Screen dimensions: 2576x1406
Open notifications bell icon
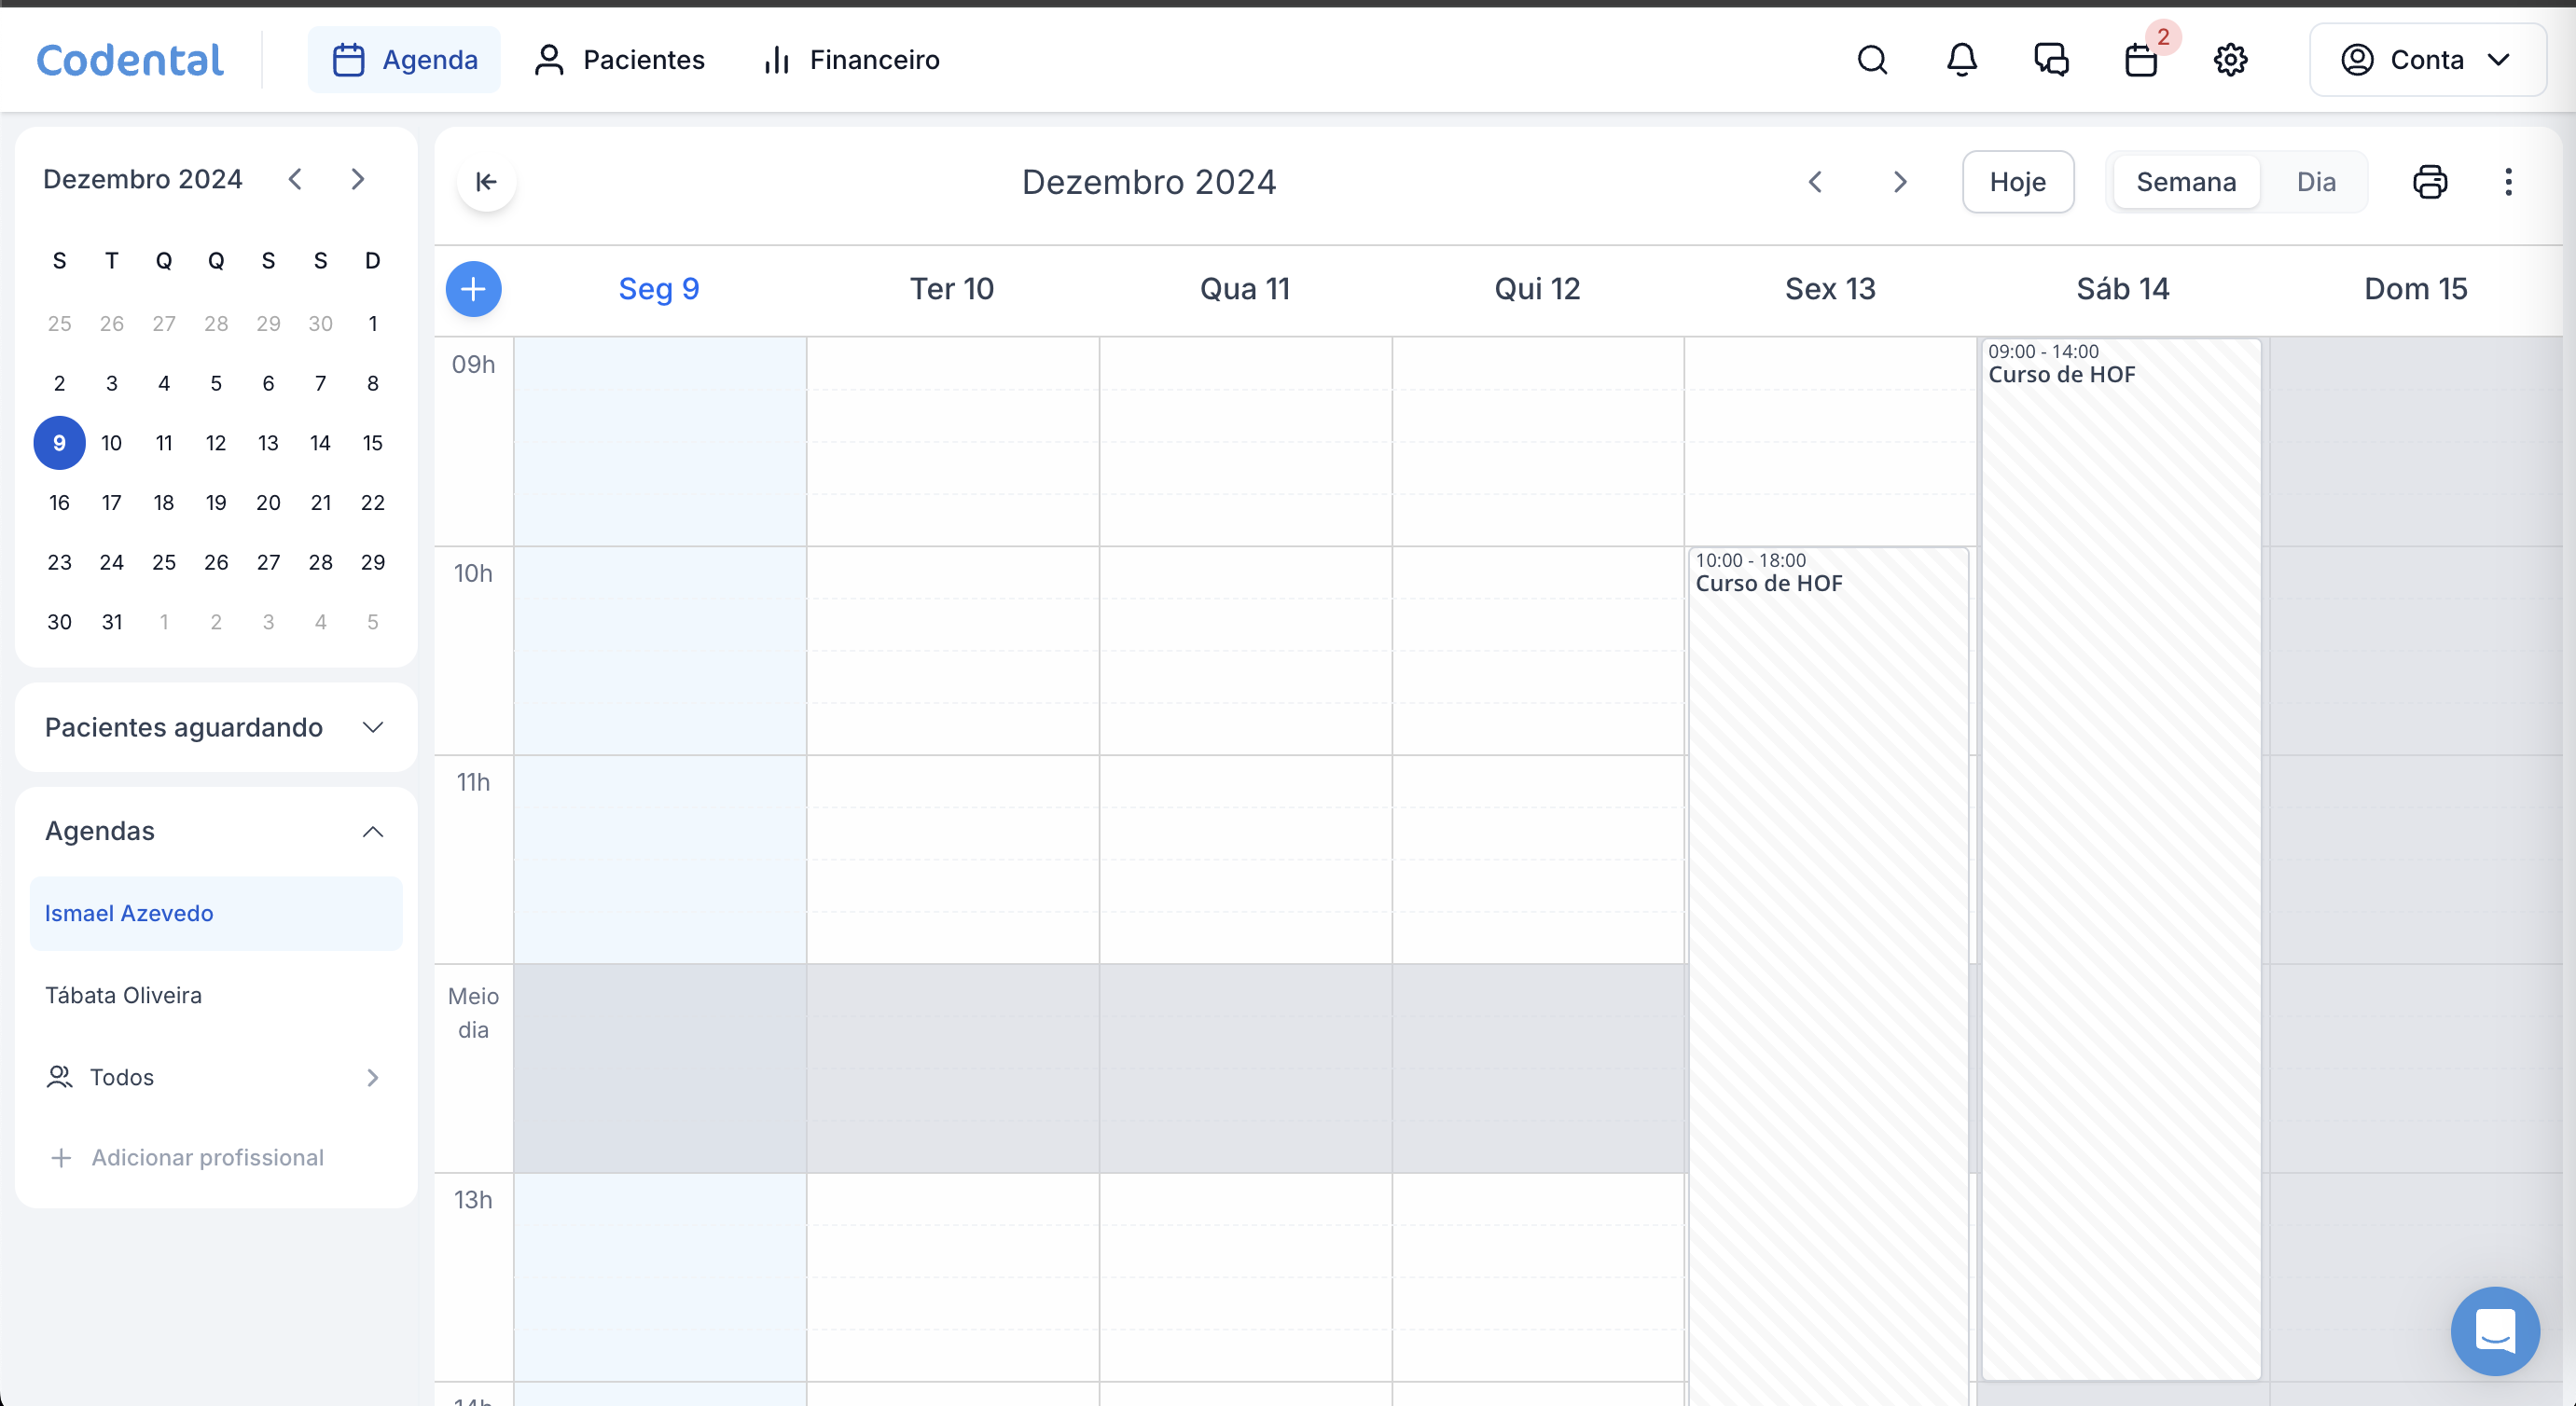[x=1961, y=60]
